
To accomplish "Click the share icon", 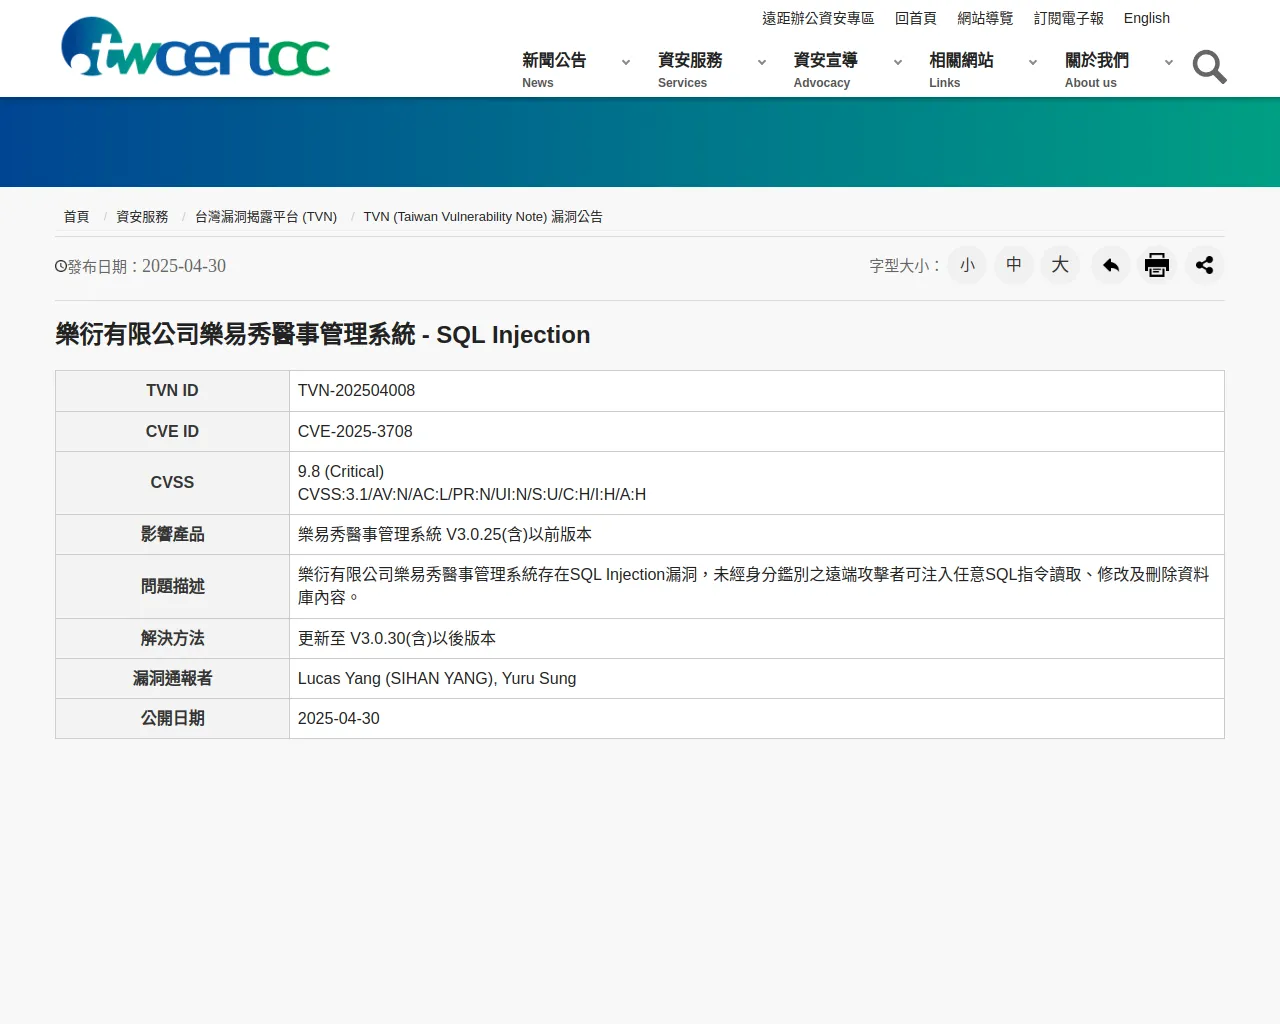I will click(1204, 265).
